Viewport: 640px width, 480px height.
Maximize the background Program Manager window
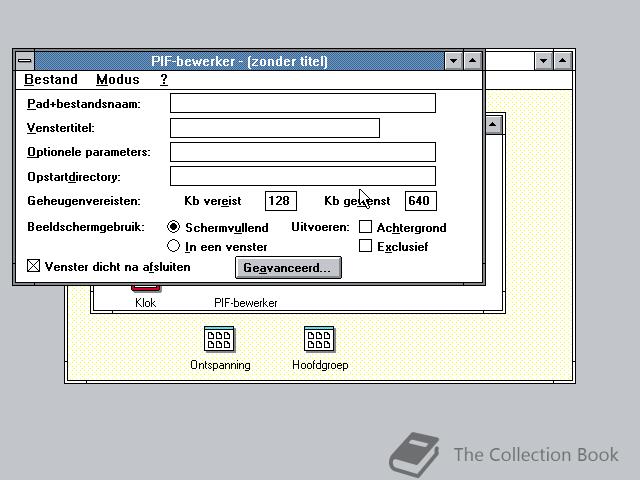tap(562, 61)
